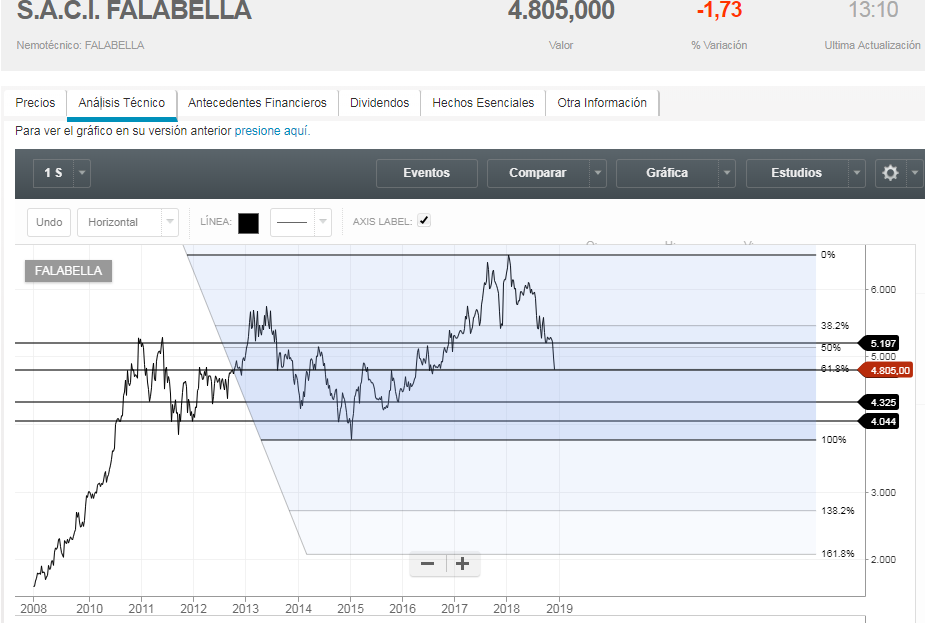925x623 pixels.
Task: Switch to the Precios tab
Action: click(35, 103)
